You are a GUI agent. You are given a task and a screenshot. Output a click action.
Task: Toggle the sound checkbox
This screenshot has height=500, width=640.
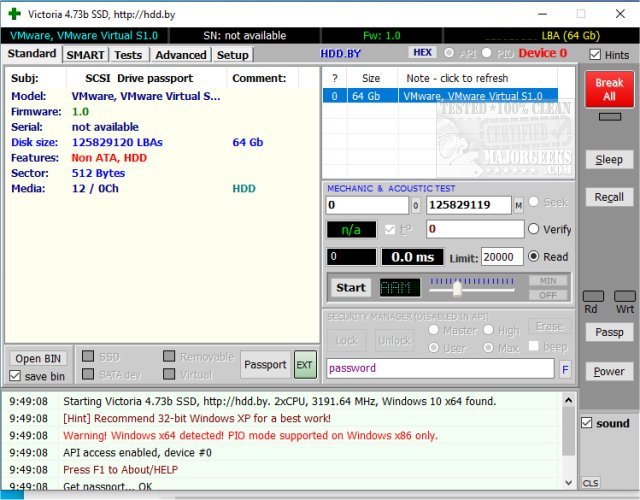587,423
